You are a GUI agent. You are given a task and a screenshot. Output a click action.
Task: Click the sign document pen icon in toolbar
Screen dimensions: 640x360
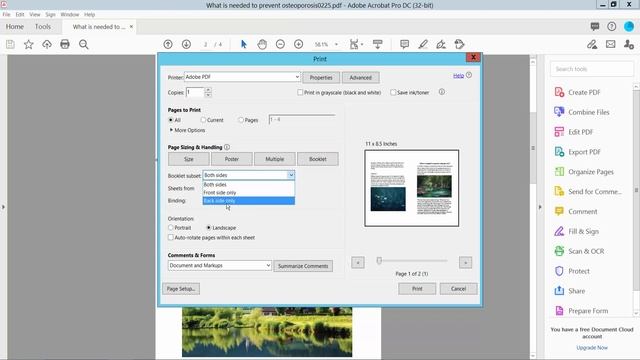coord(441,44)
